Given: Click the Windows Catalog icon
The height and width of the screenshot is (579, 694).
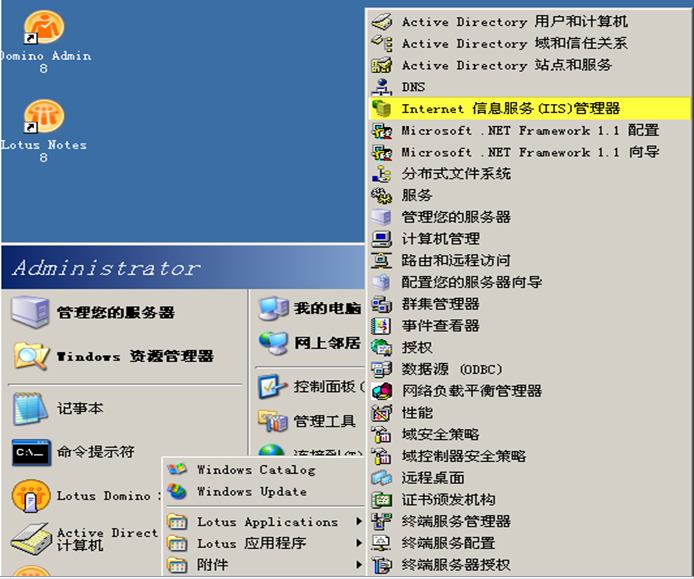Looking at the screenshot, I should tap(177, 469).
